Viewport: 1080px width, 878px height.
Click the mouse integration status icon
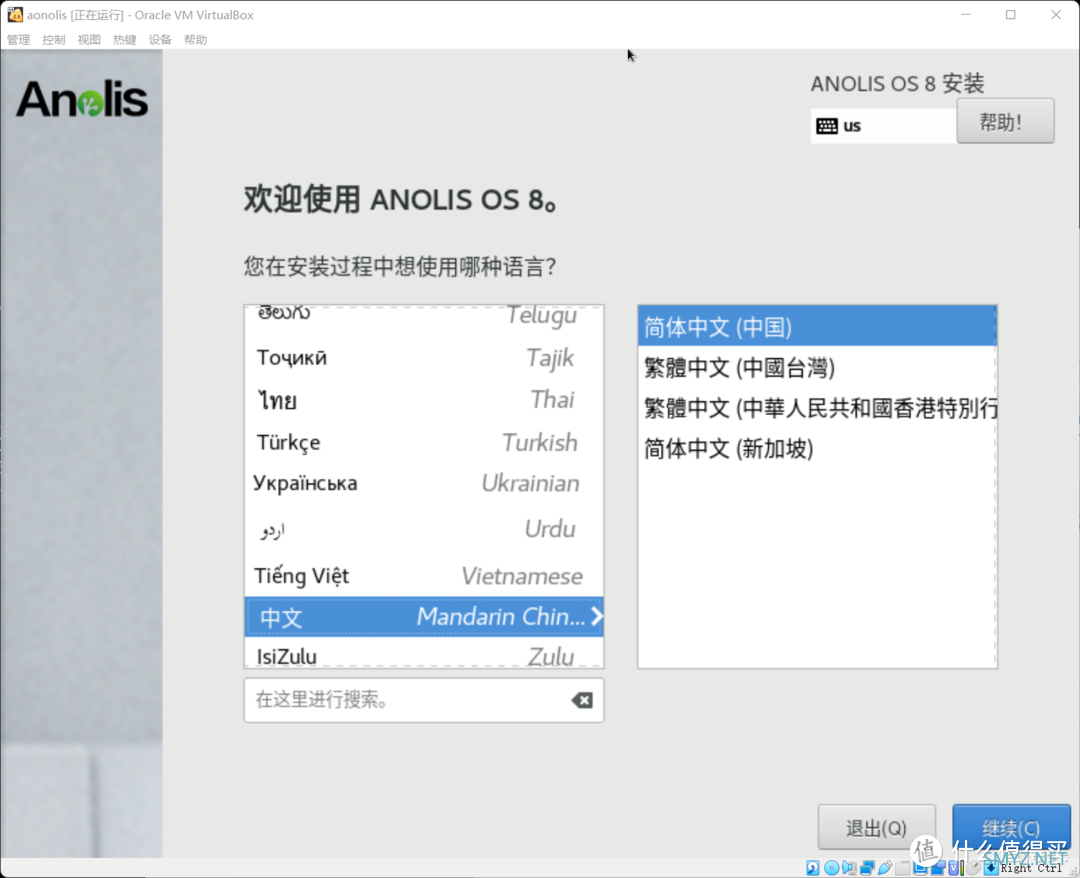point(973,868)
